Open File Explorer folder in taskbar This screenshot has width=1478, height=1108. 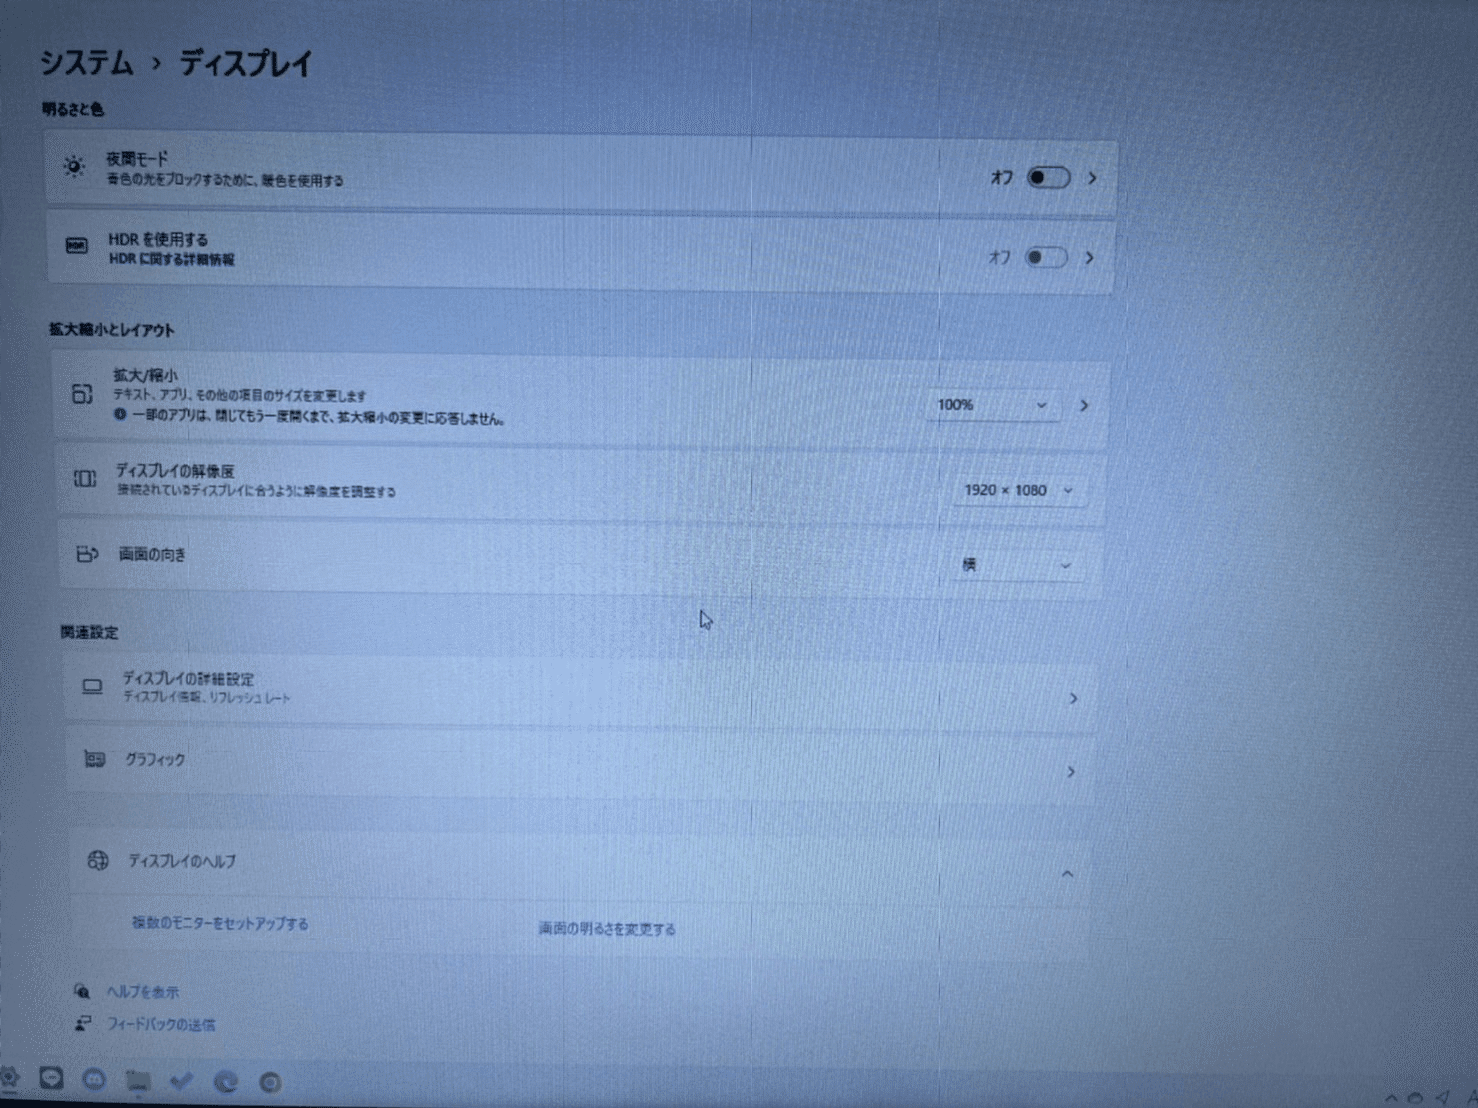(138, 1080)
